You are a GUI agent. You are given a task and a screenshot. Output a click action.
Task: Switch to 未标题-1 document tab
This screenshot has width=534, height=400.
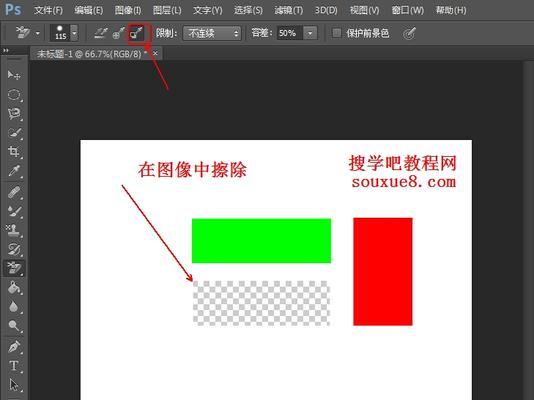[91, 54]
